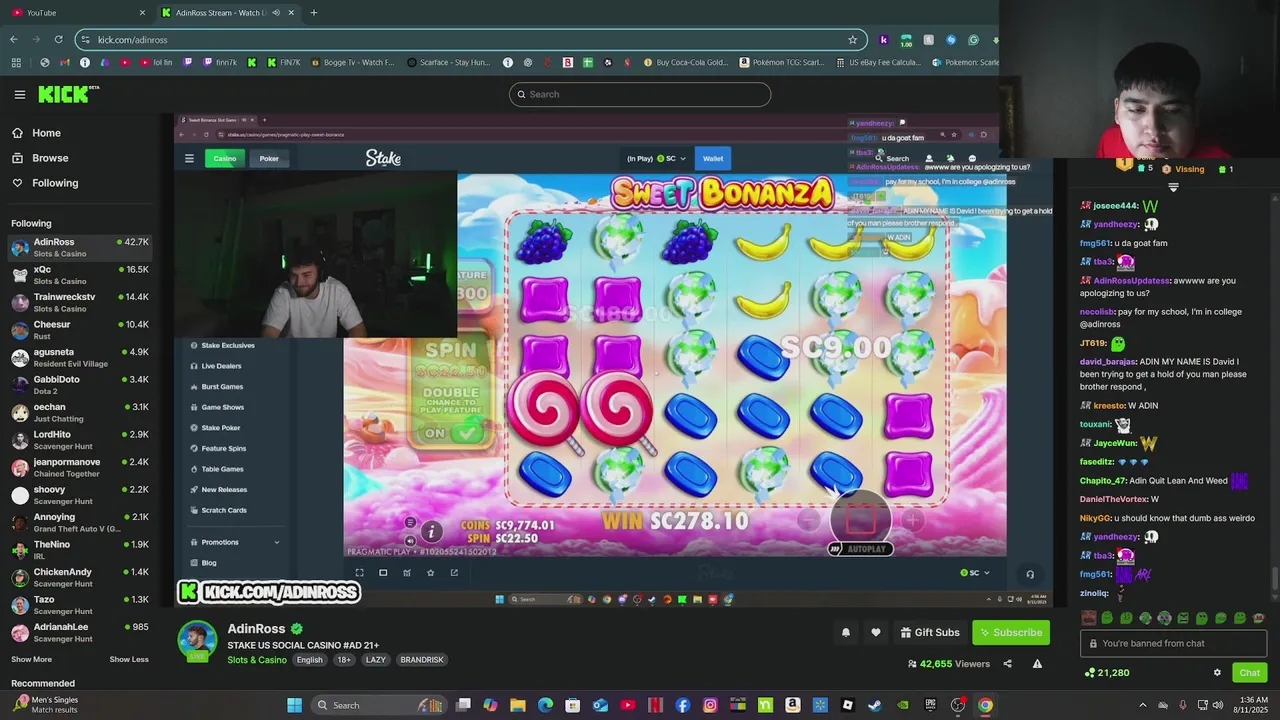This screenshot has height=720, width=1280.
Task: Open a new browser tab
Action: tap(313, 13)
